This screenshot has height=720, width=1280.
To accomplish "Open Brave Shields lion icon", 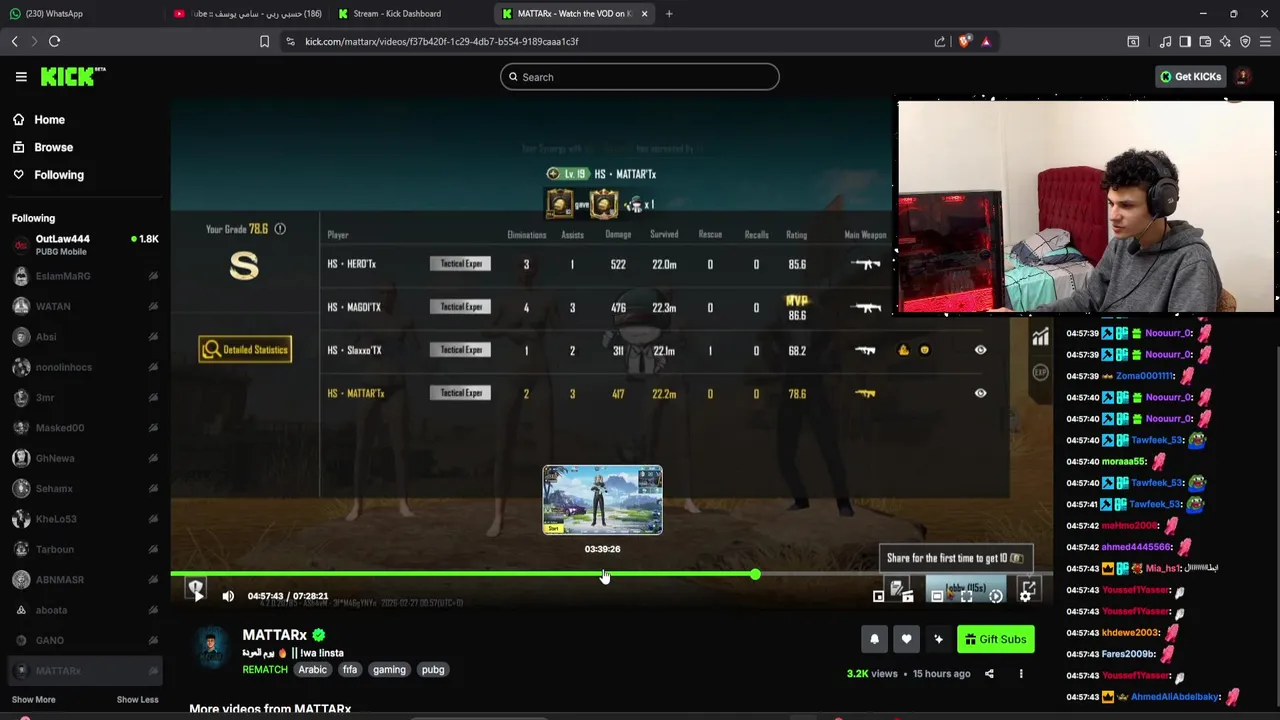I will (964, 41).
